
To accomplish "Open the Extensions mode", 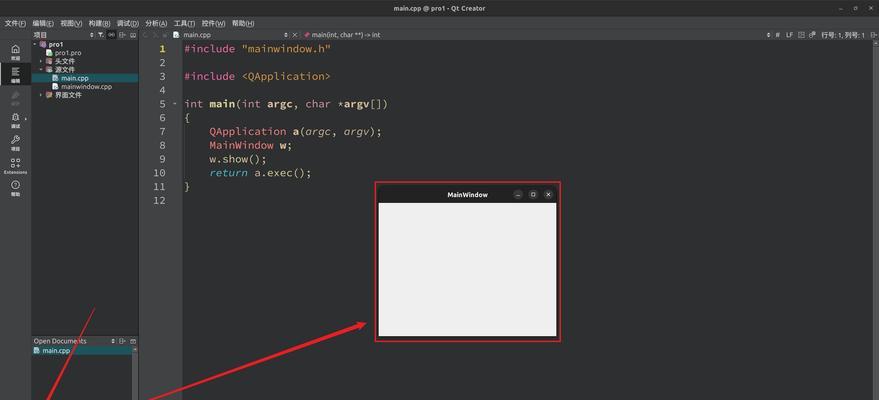I will click(15, 165).
